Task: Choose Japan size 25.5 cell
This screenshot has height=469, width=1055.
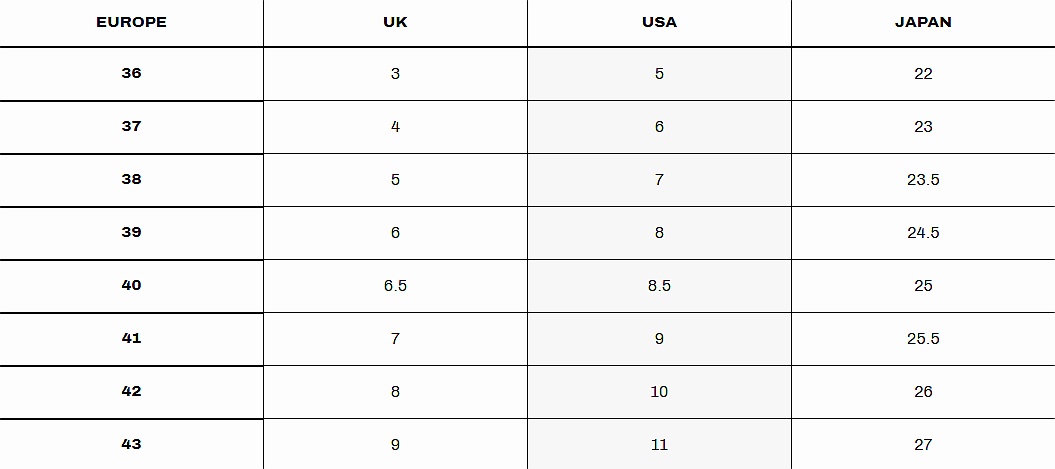Action: pyautogui.click(x=923, y=339)
